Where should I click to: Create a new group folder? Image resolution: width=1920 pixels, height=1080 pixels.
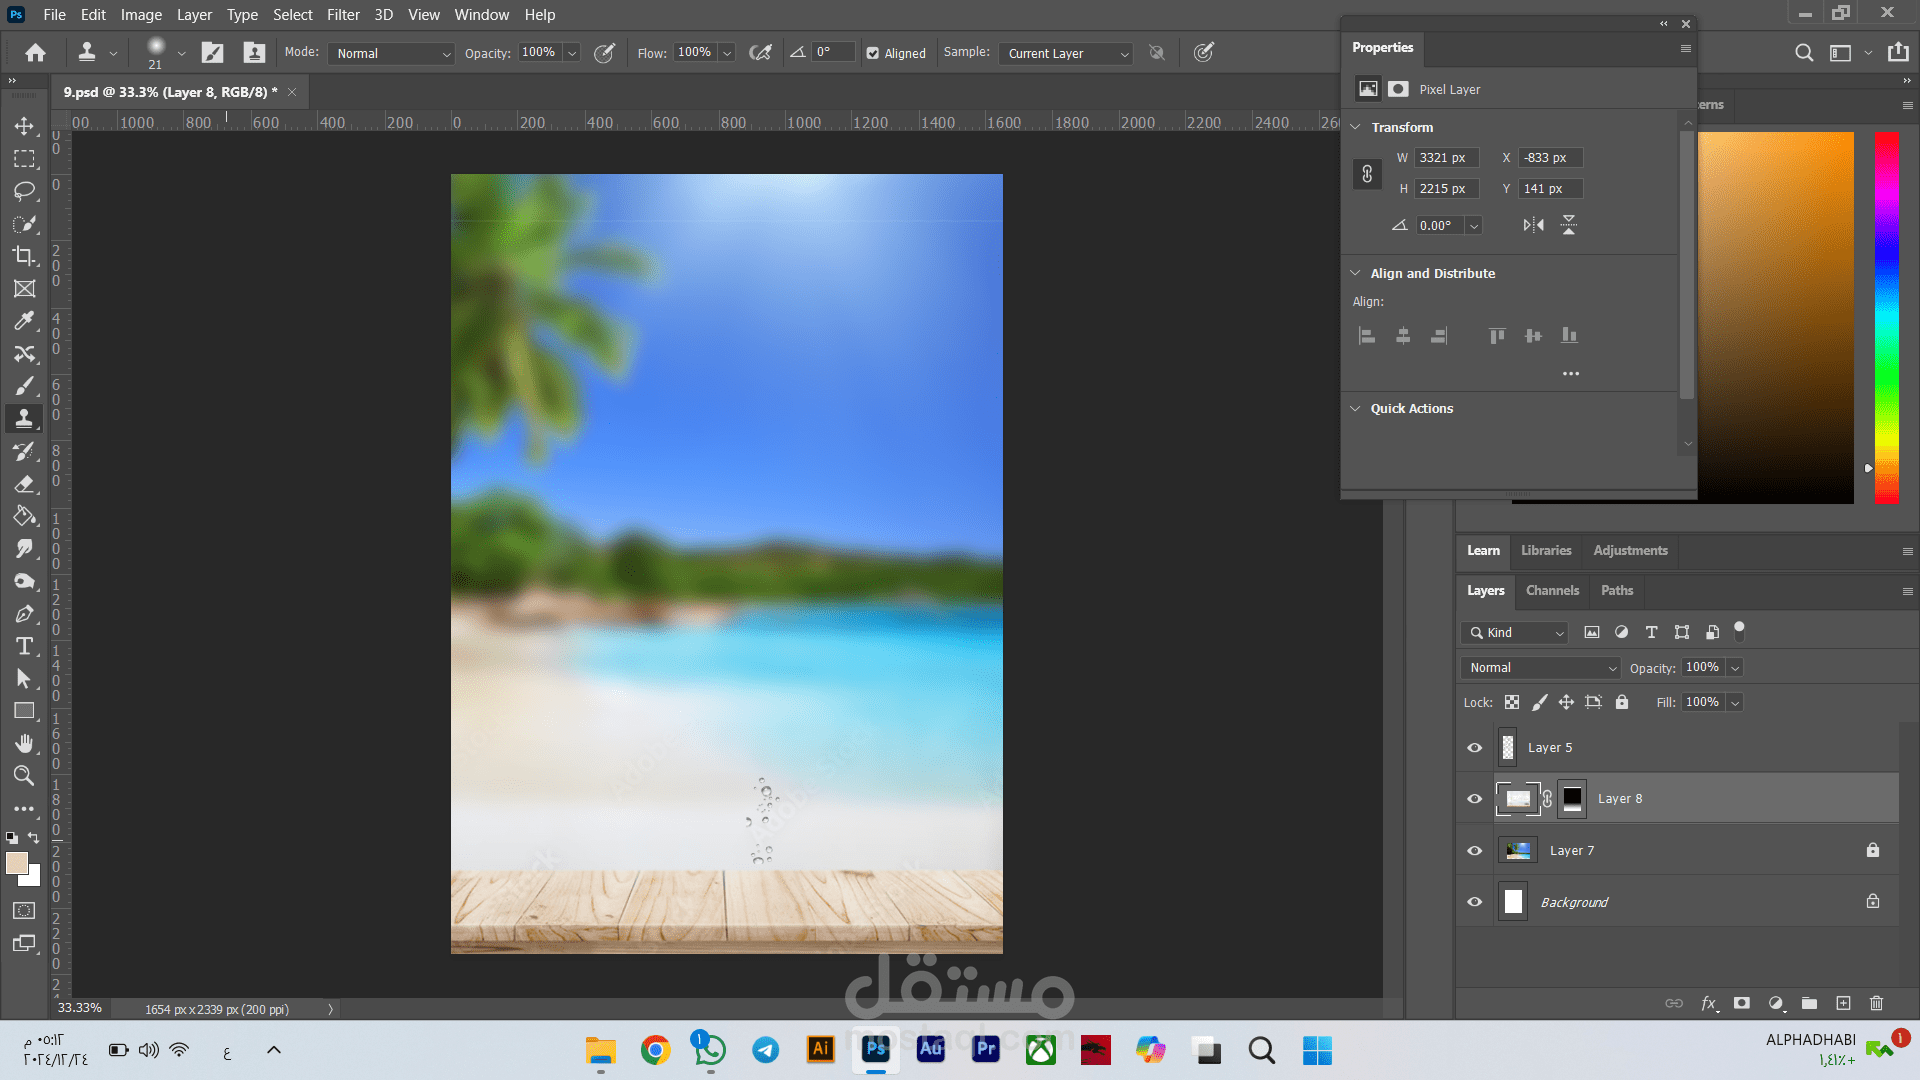(1809, 1003)
